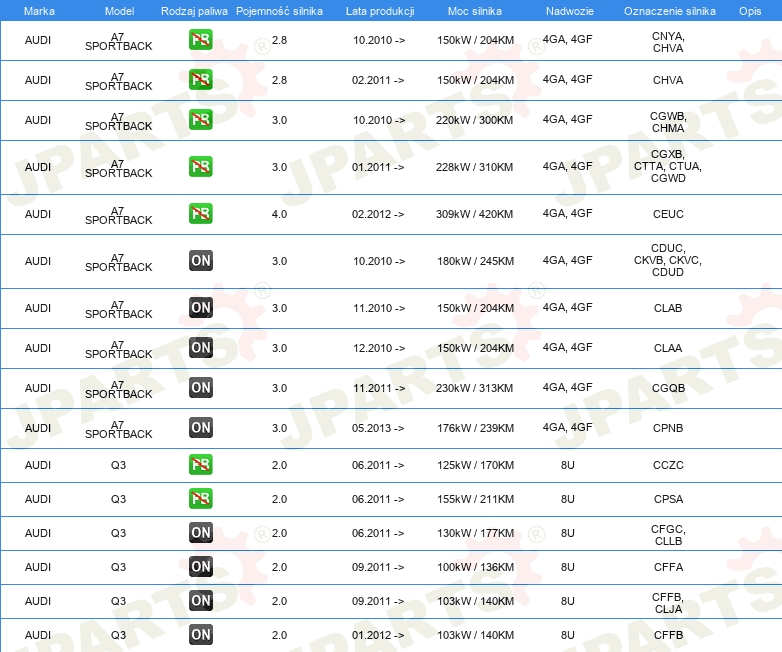
Task: Click the CLAB engine code
Action: click(668, 308)
